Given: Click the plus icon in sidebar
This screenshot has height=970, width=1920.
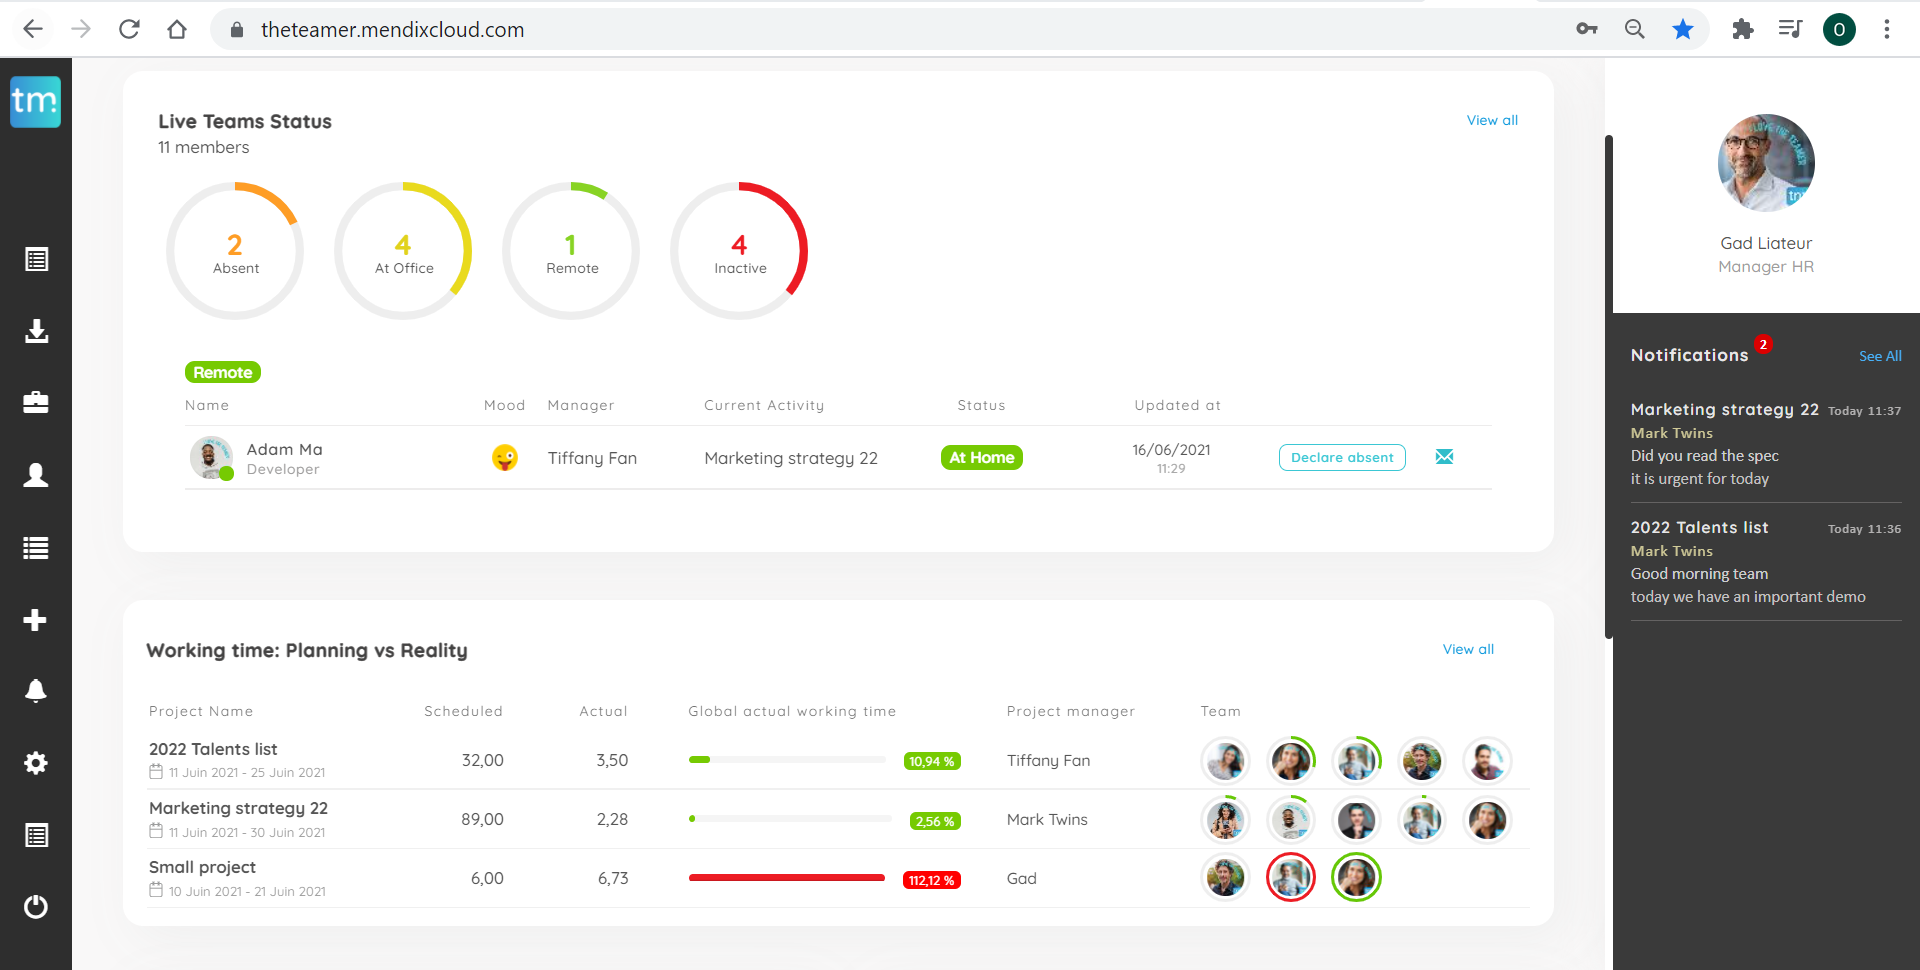Looking at the screenshot, I should (36, 620).
